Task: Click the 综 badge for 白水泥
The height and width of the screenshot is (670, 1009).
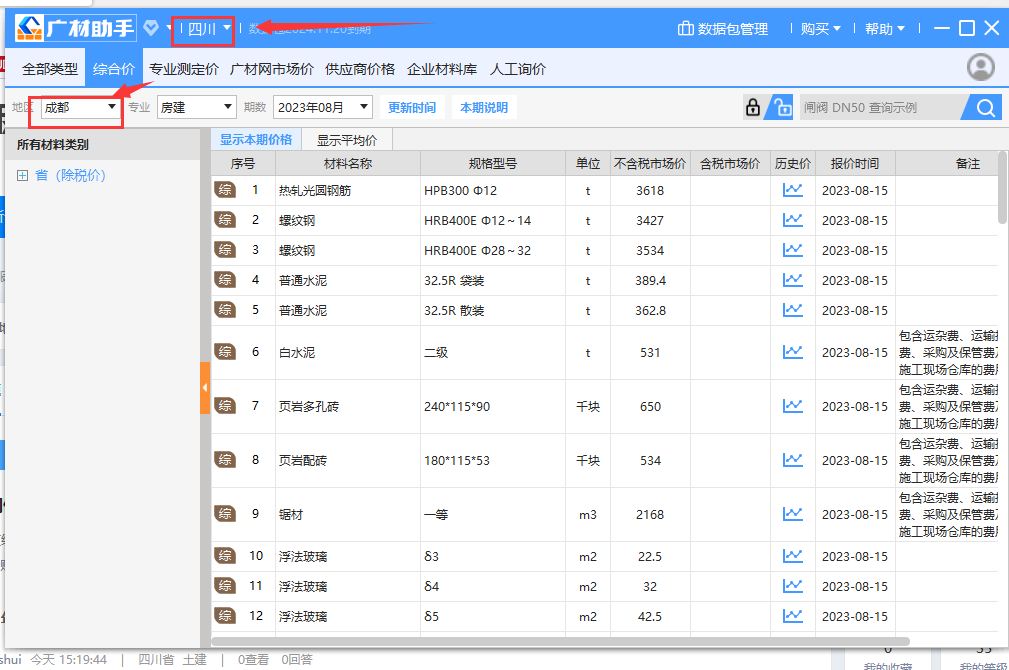Action: point(225,351)
